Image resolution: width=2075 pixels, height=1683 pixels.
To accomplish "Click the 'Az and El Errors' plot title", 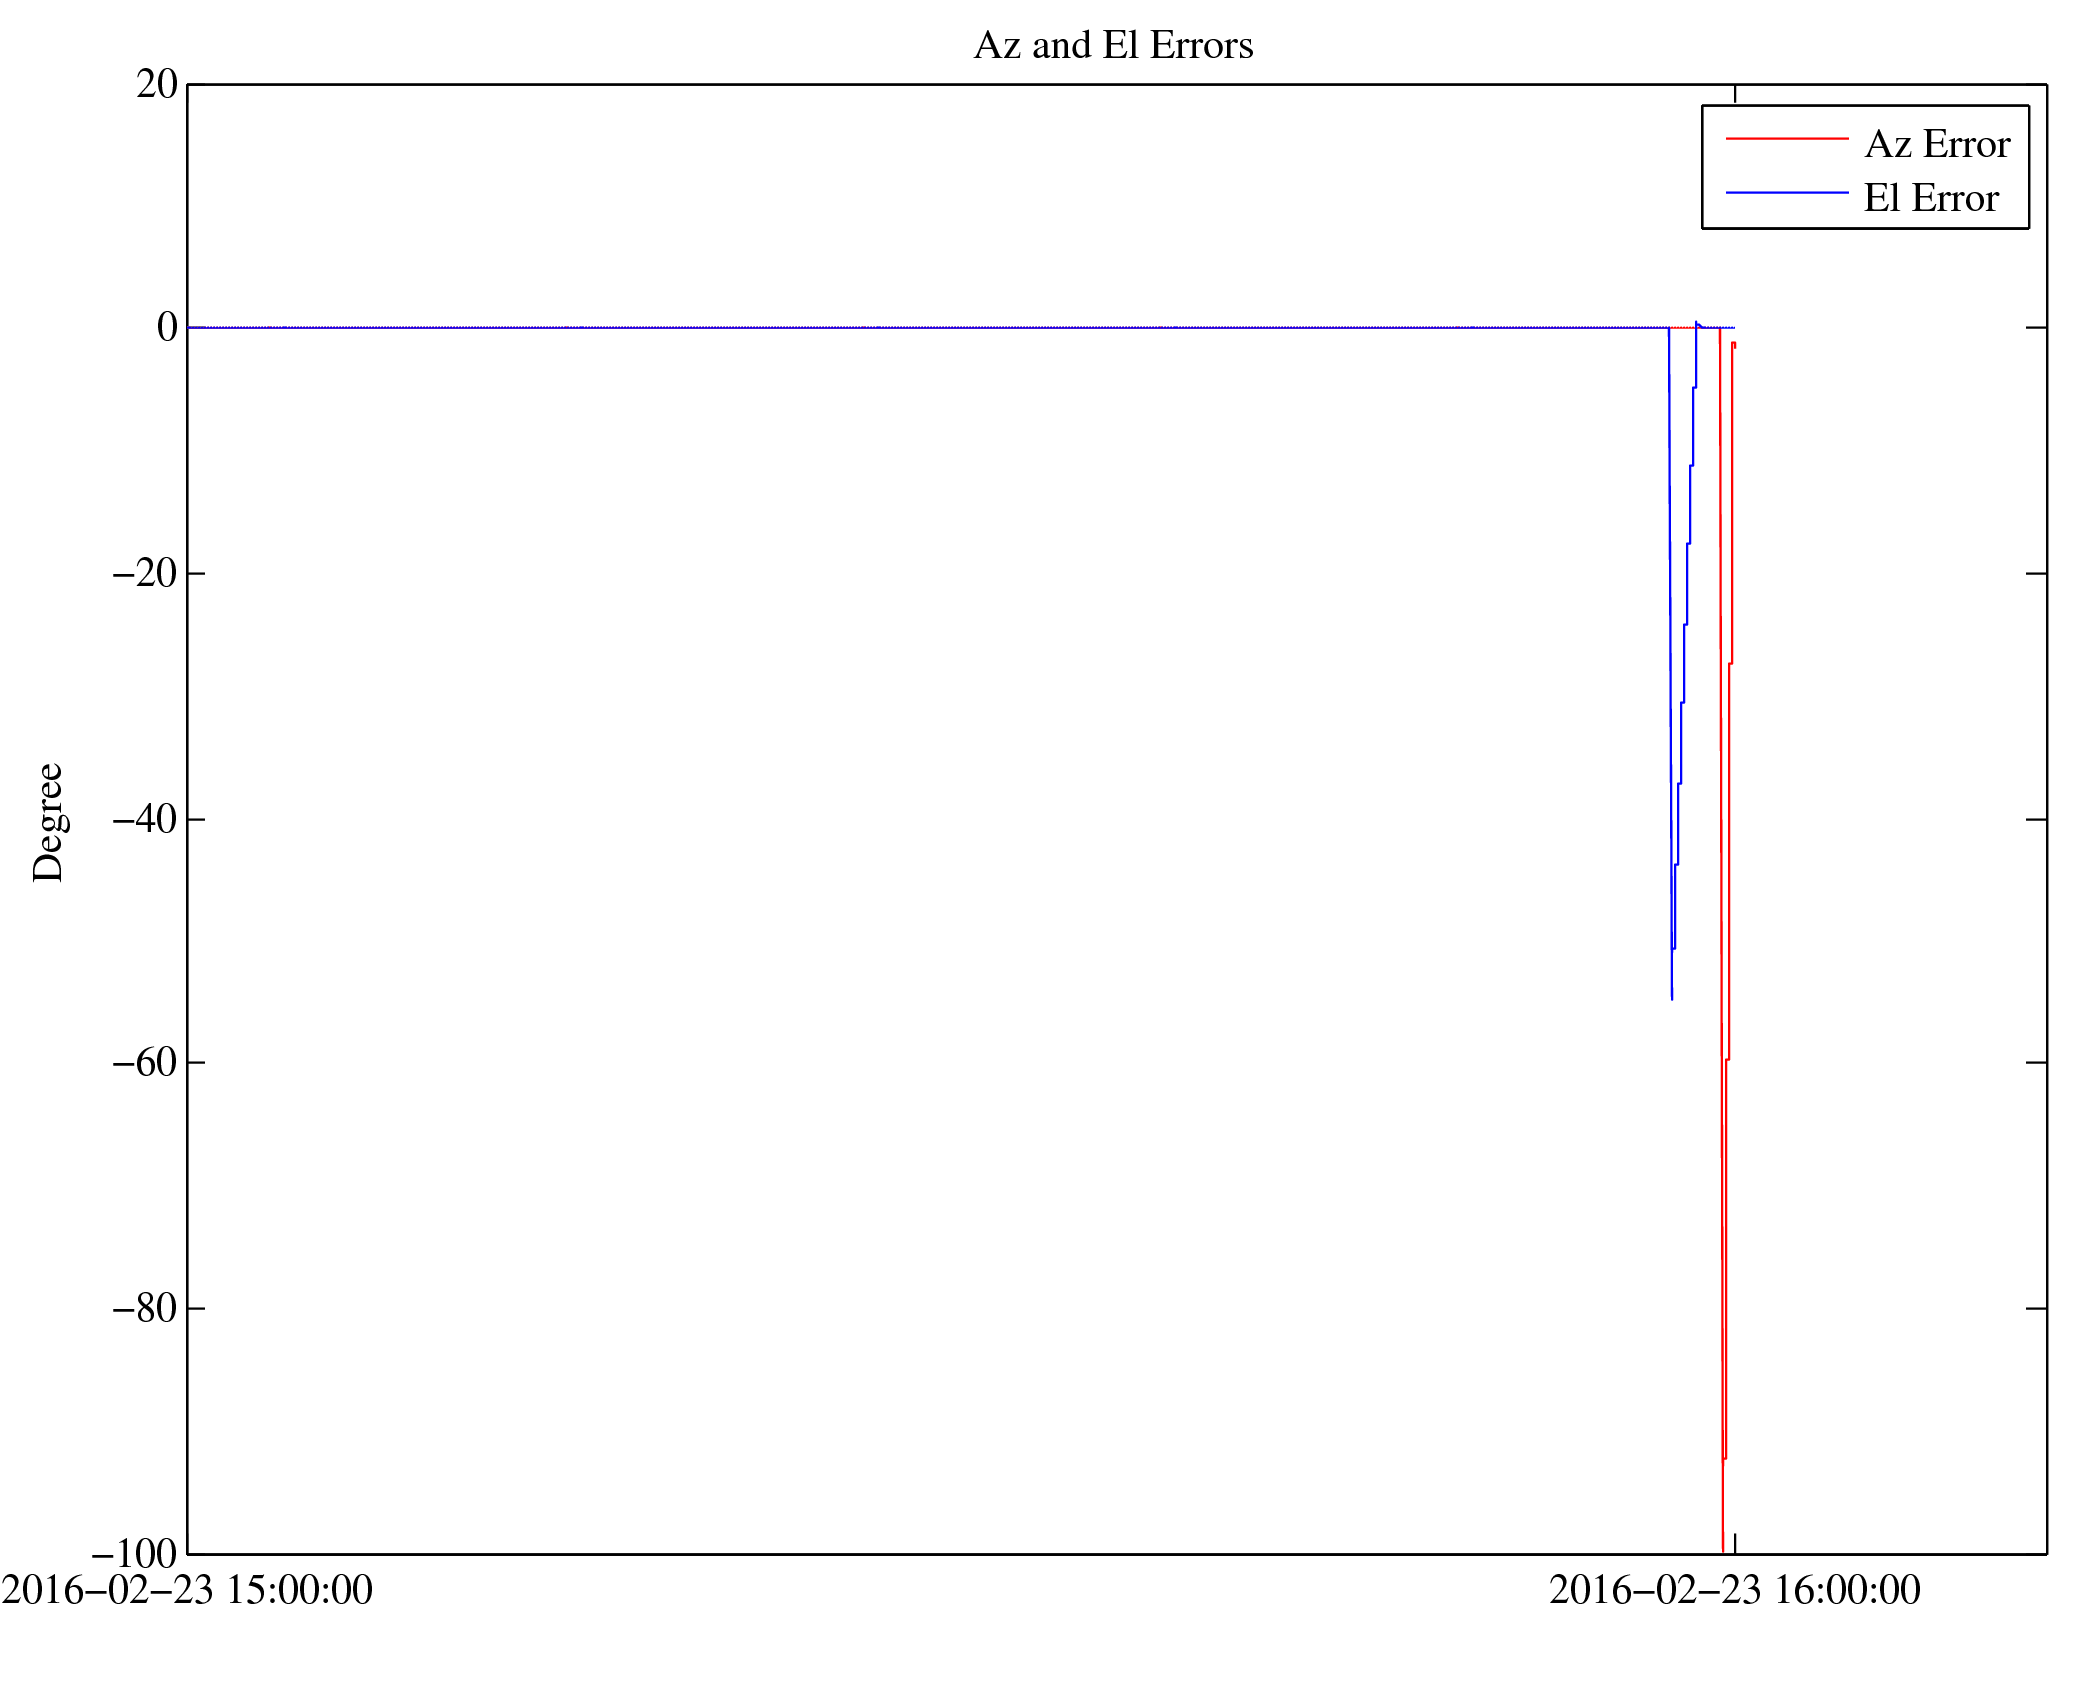I will 1112,46.
